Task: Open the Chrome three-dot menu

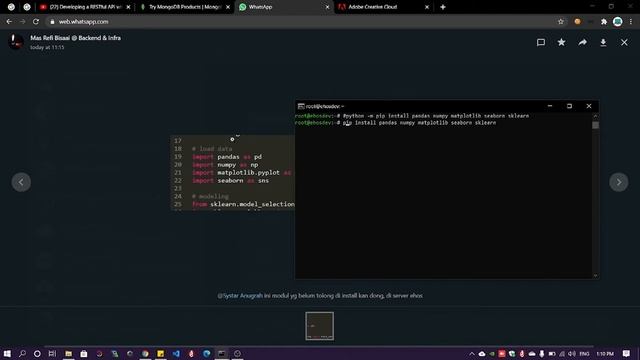Action: [x=631, y=22]
